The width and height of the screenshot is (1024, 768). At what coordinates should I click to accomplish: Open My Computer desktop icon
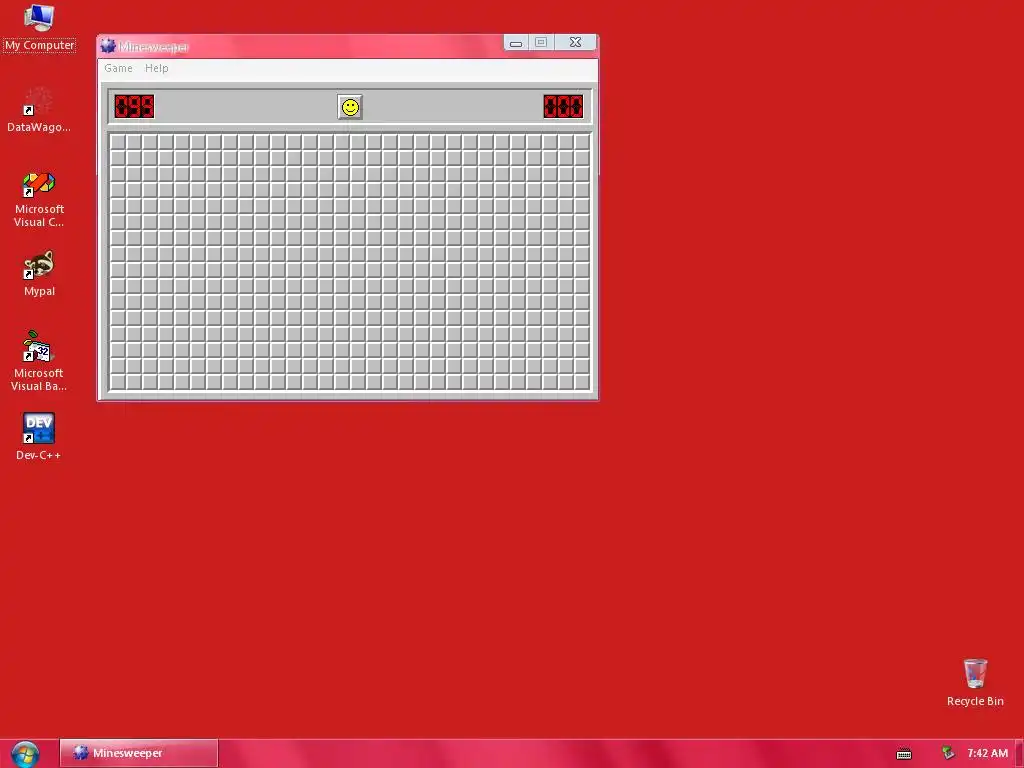(39, 27)
